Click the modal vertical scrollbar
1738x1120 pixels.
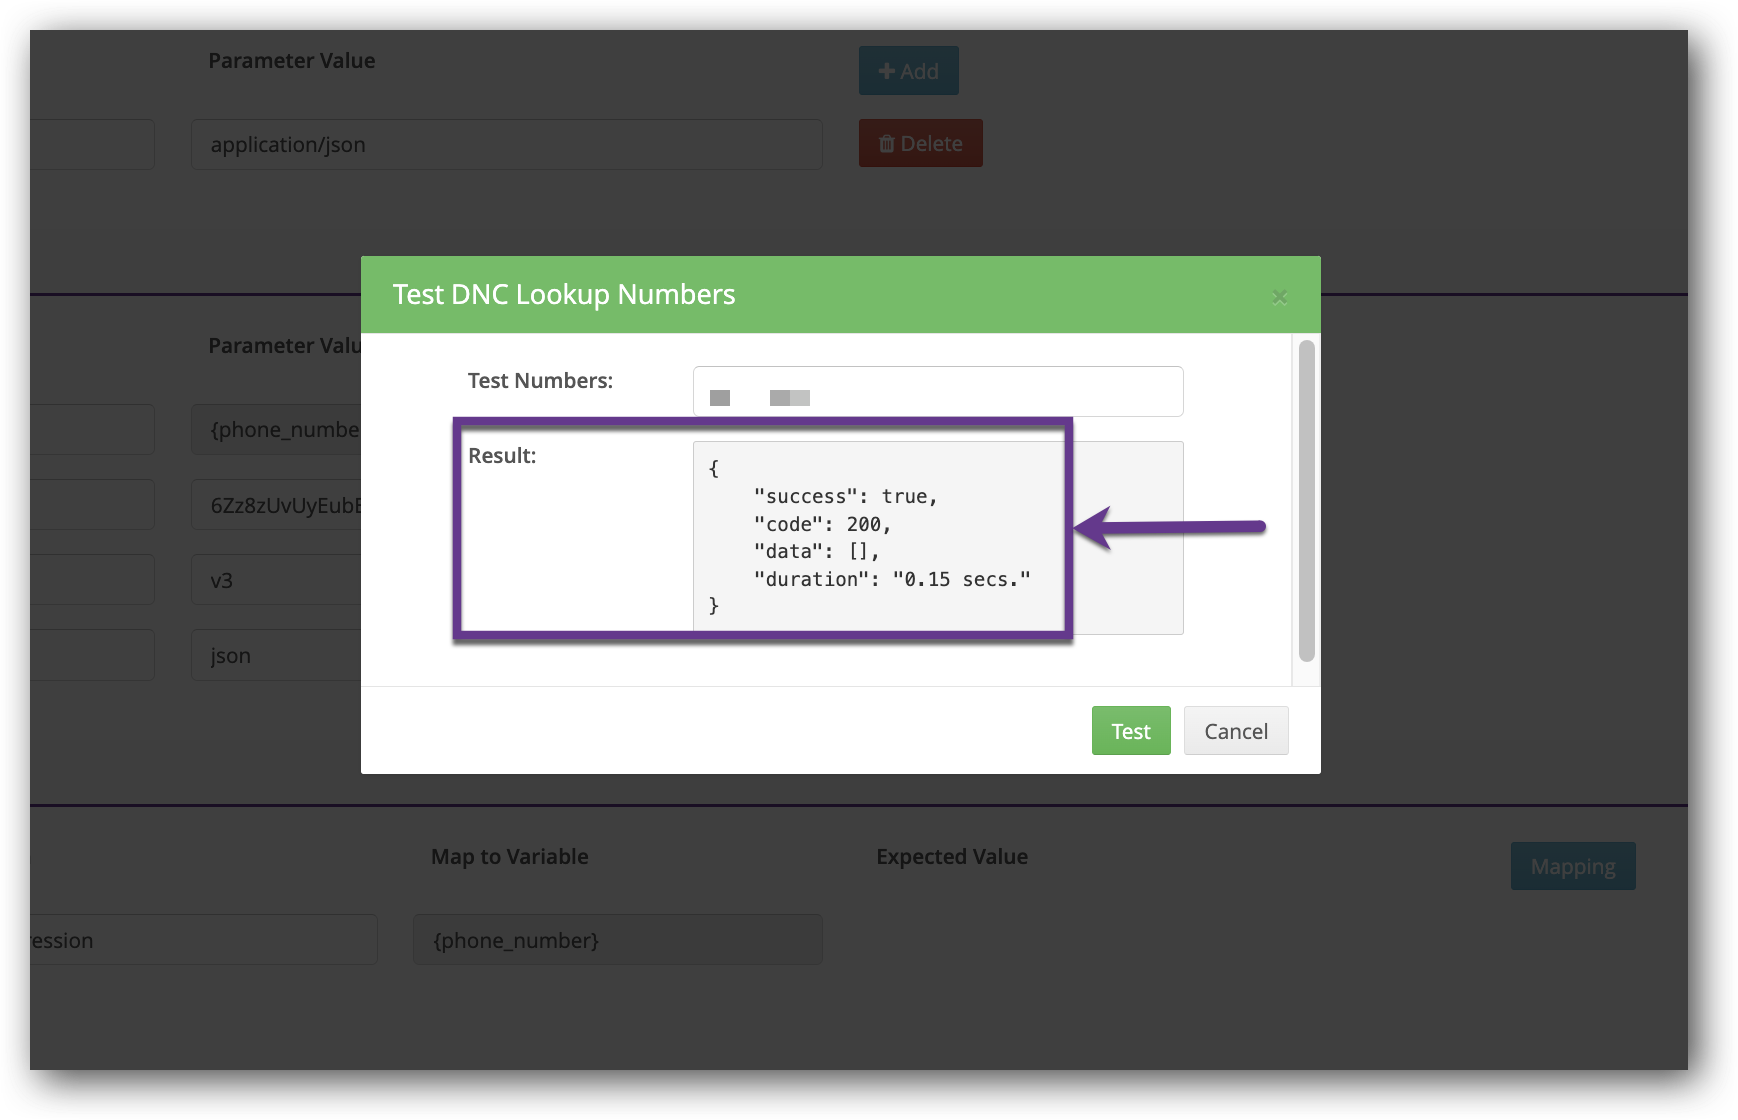[x=1306, y=500]
